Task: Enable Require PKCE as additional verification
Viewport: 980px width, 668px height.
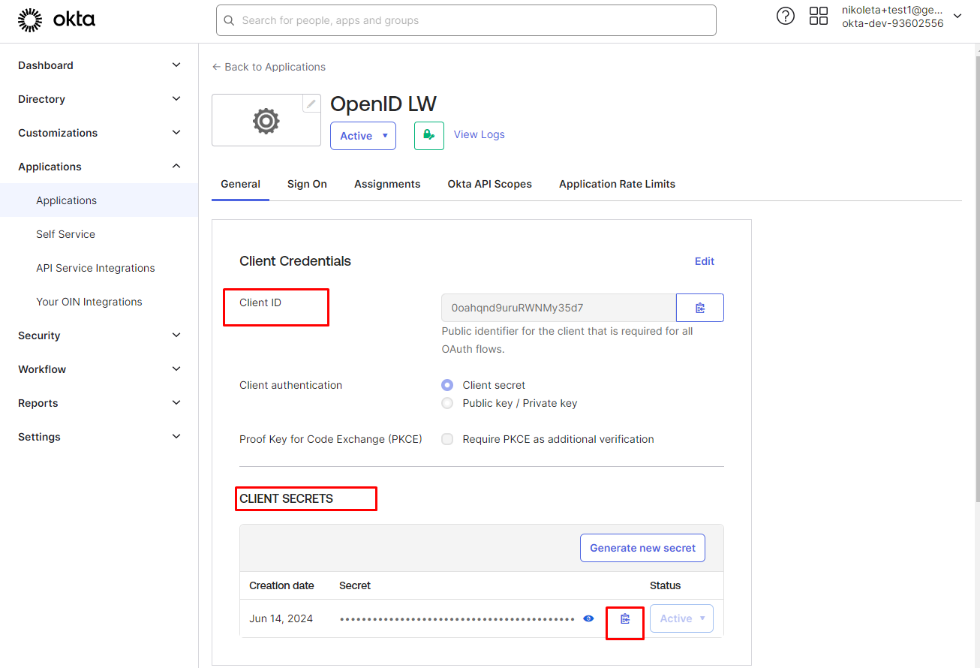Action: click(447, 439)
